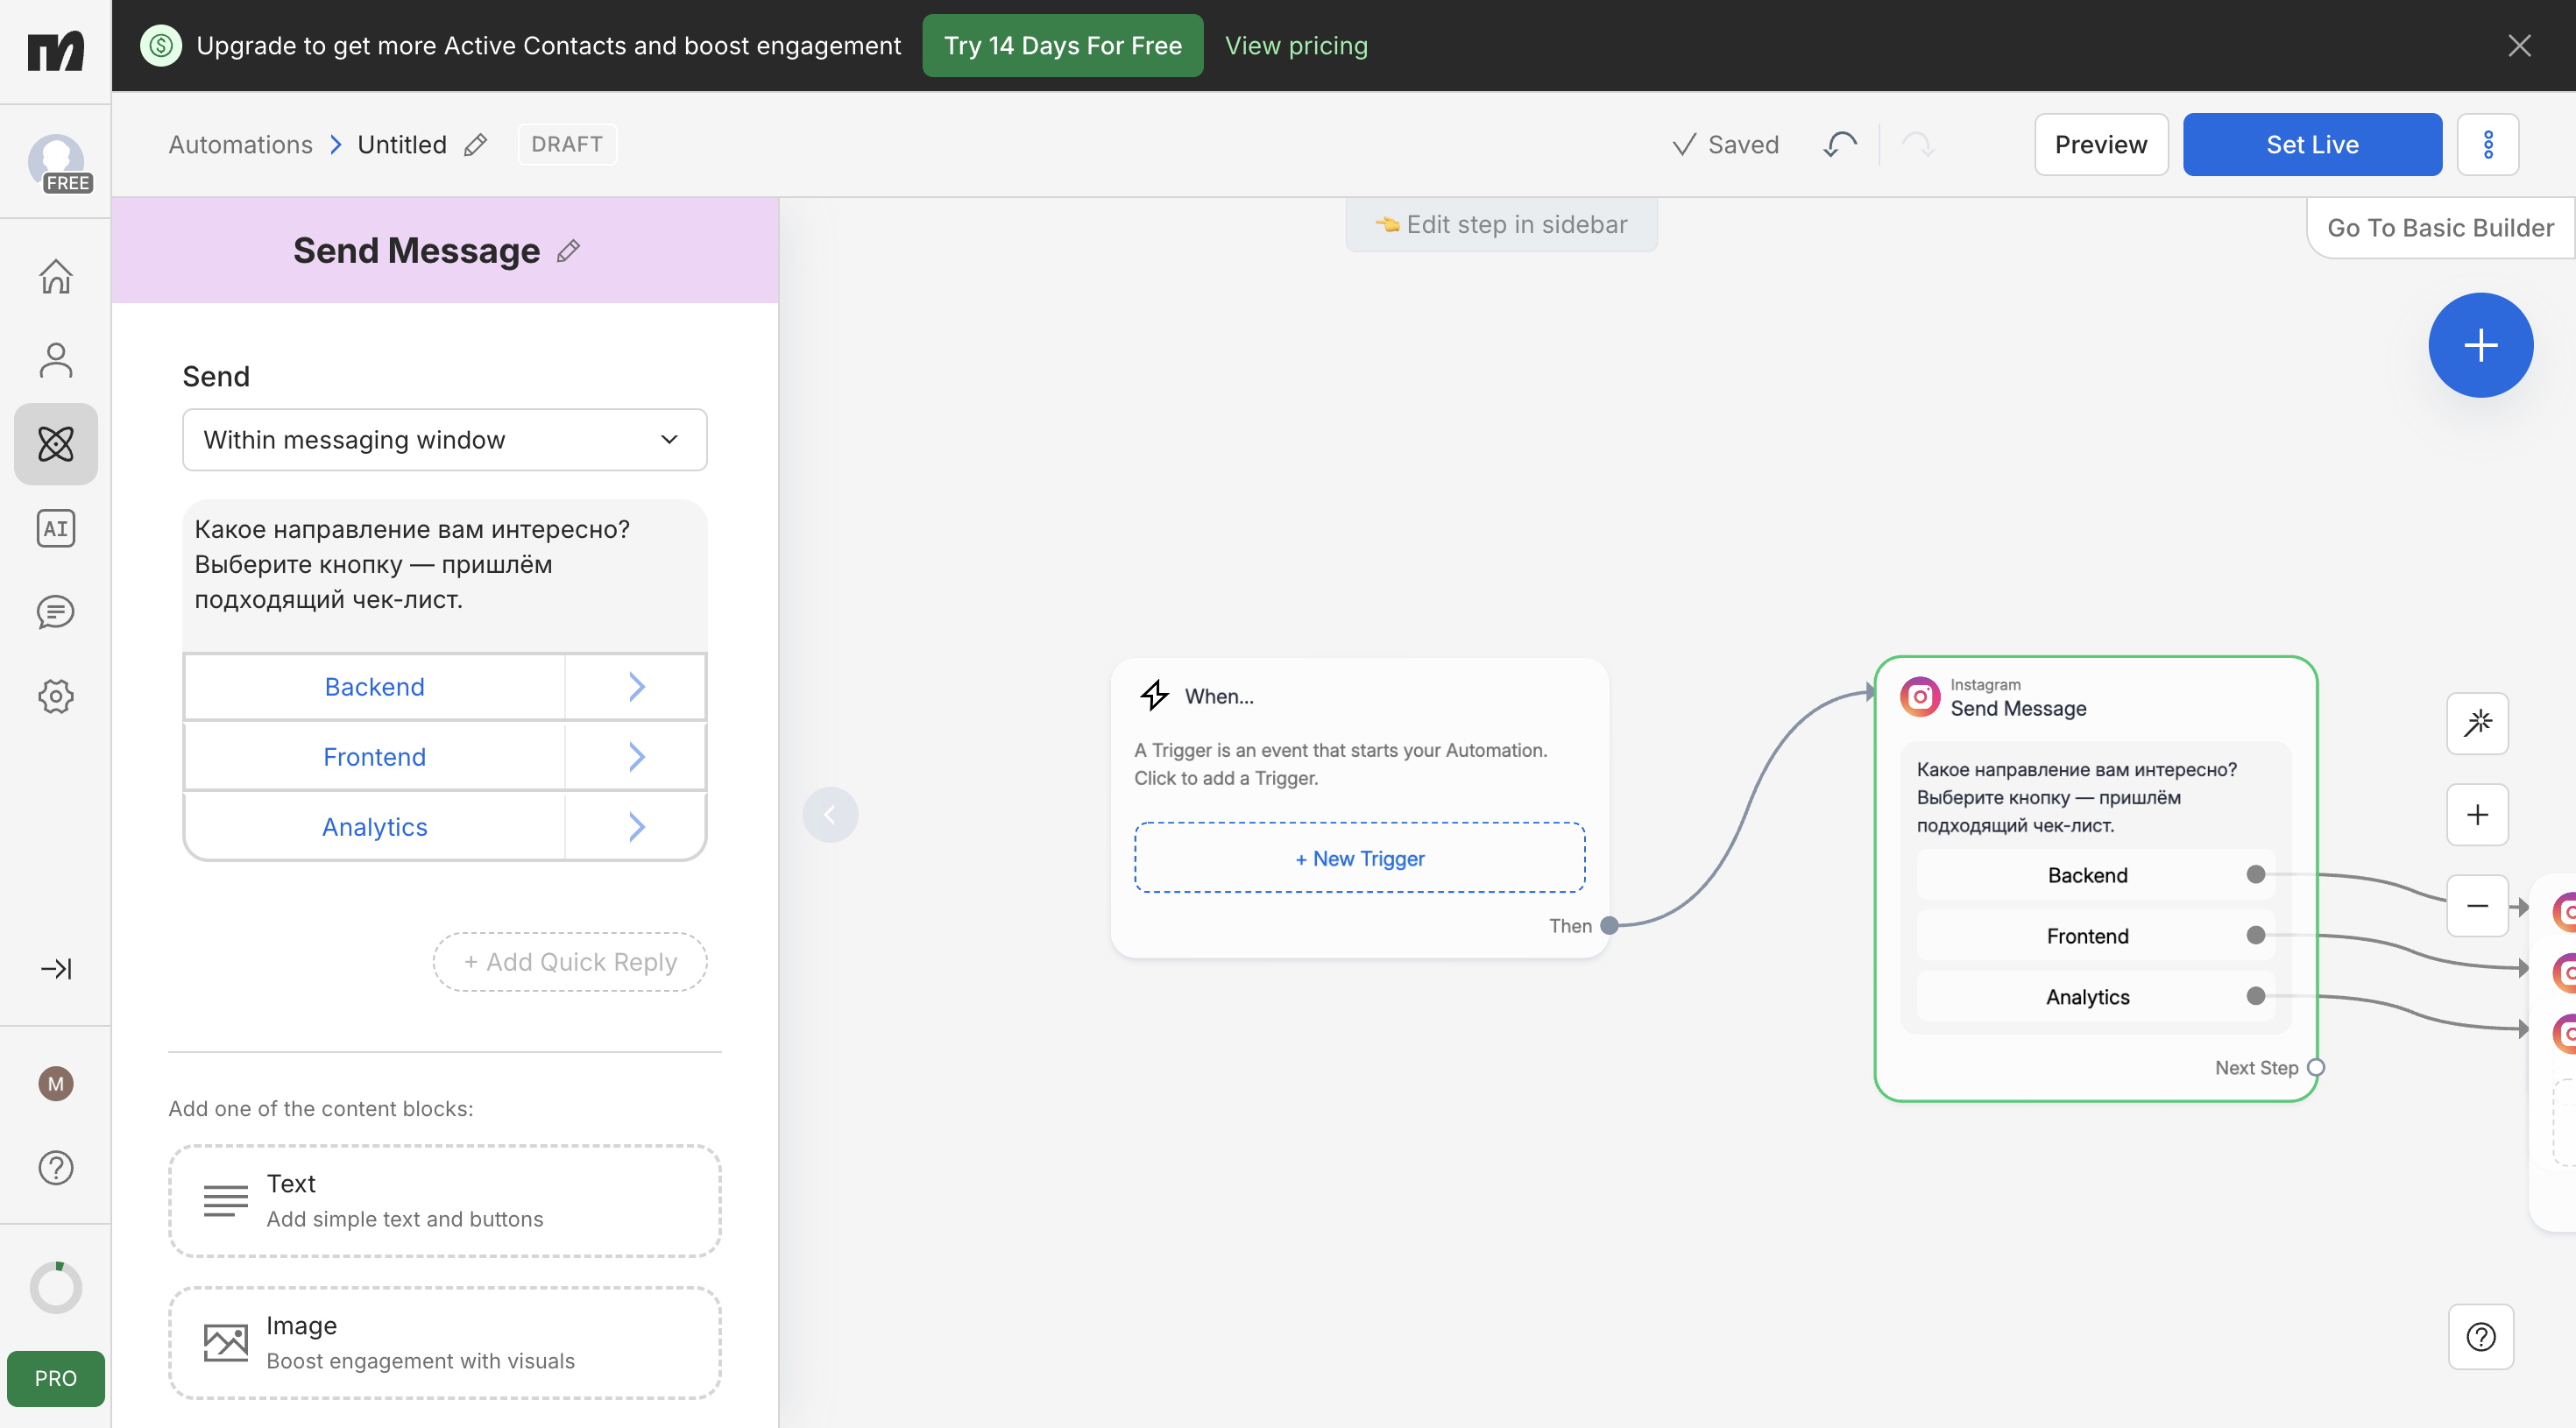Add the Image content block
The height and width of the screenshot is (1428, 2576).
click(445, 1343)
